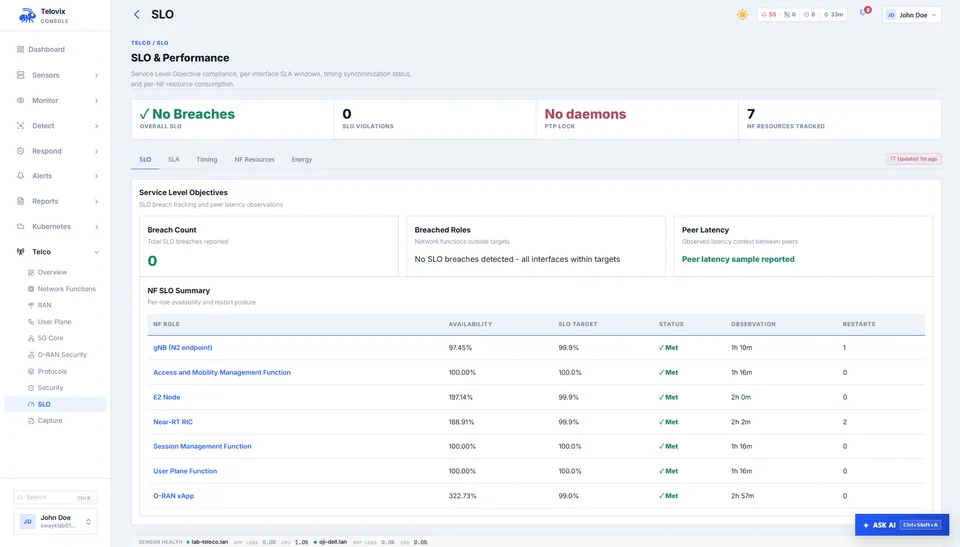Go back using the arrow beside SLO

click(137, 14)
